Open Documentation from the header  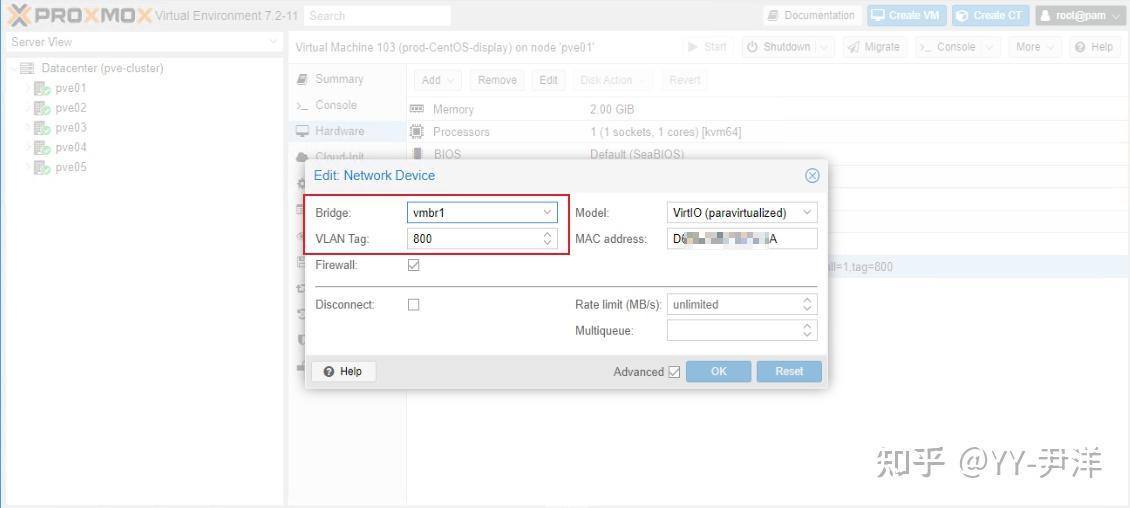[x=811, y=15]
